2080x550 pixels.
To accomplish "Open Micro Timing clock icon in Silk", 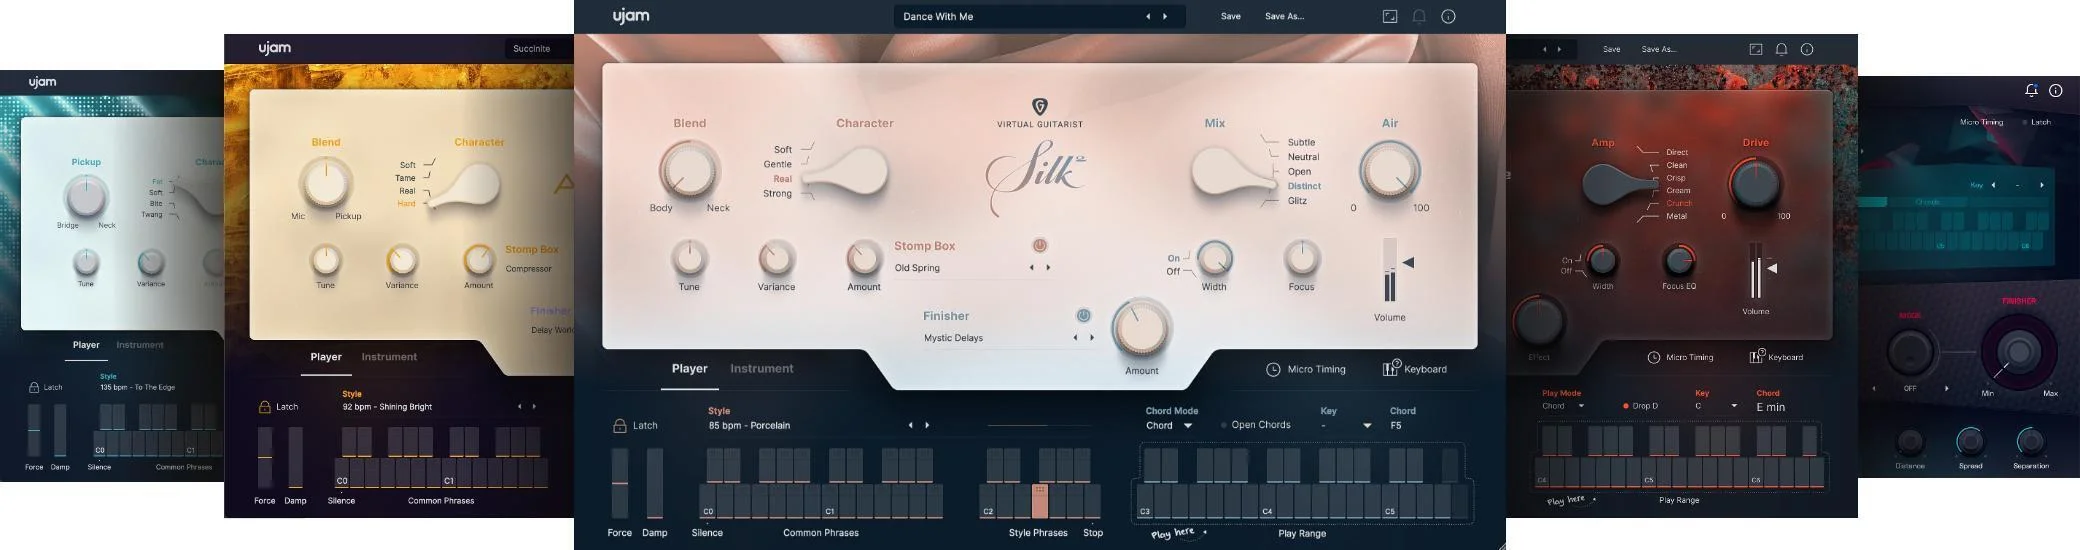I will pos(1273,369).
